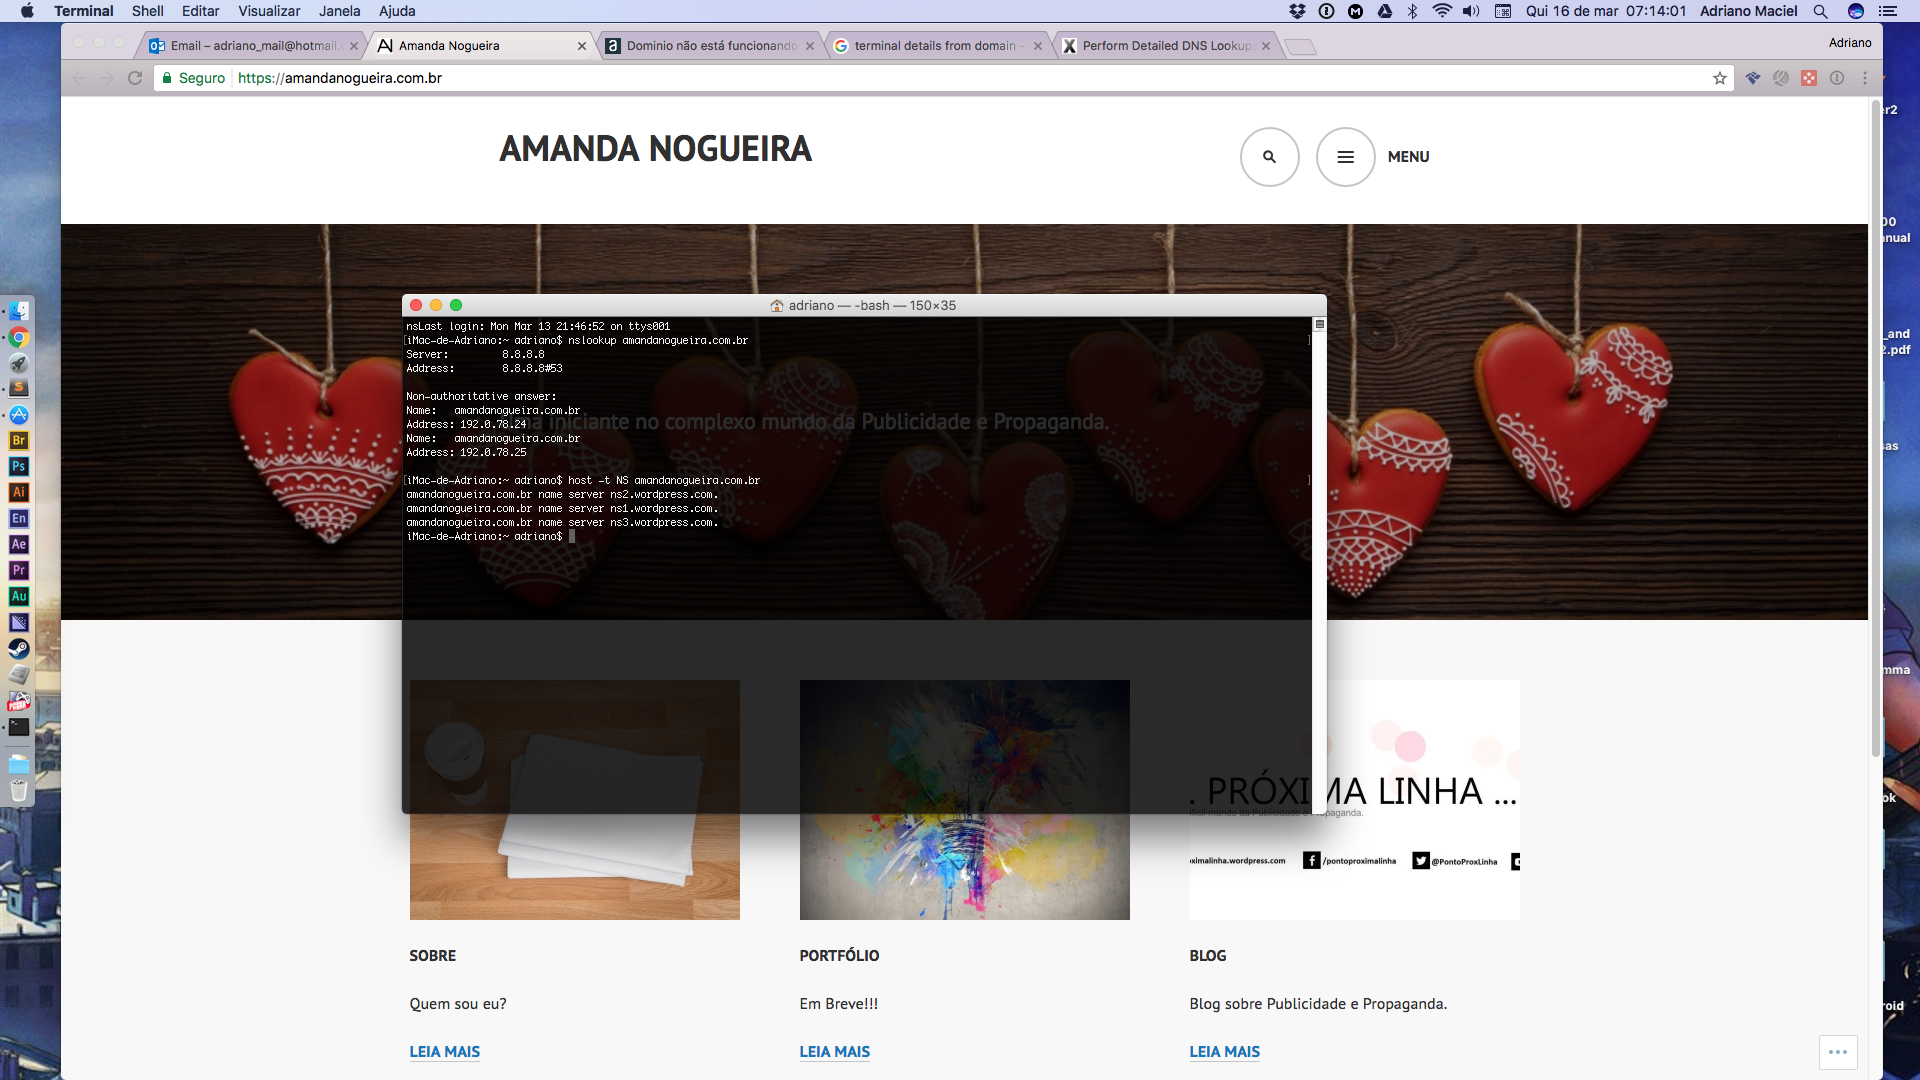The image size is (1920, 1080).
Task: Click the Google Drive menu bar icon
Action: (1385, 11)
